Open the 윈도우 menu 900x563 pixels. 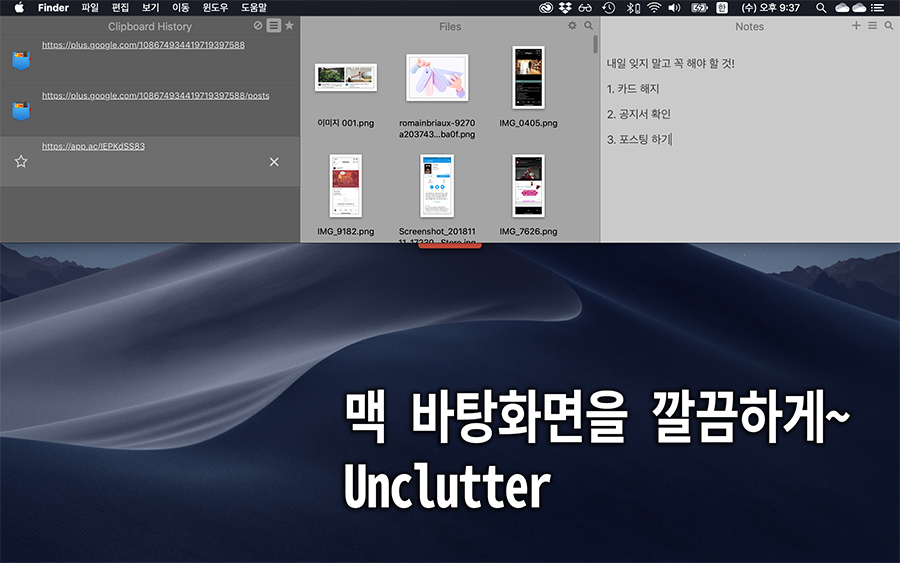pos(215,7)
